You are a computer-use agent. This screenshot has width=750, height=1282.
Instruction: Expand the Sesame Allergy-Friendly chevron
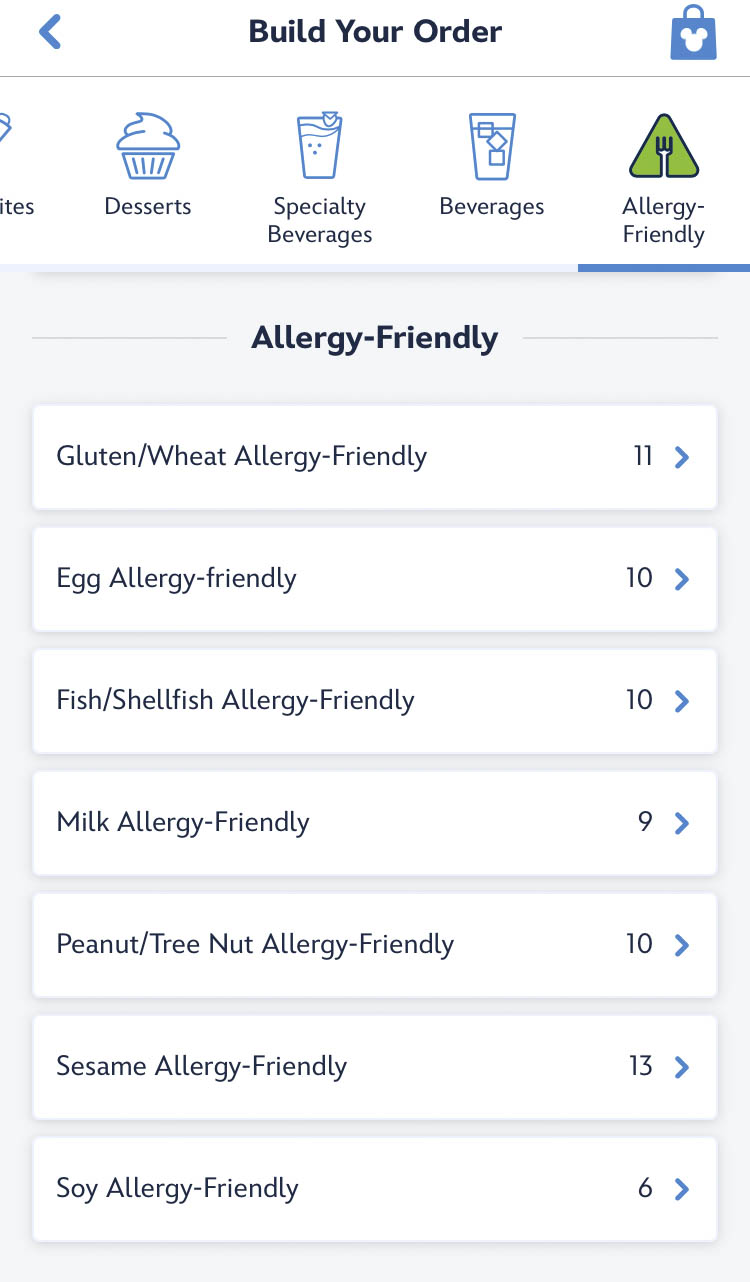pyautogui.click(x=682, y=1068)
